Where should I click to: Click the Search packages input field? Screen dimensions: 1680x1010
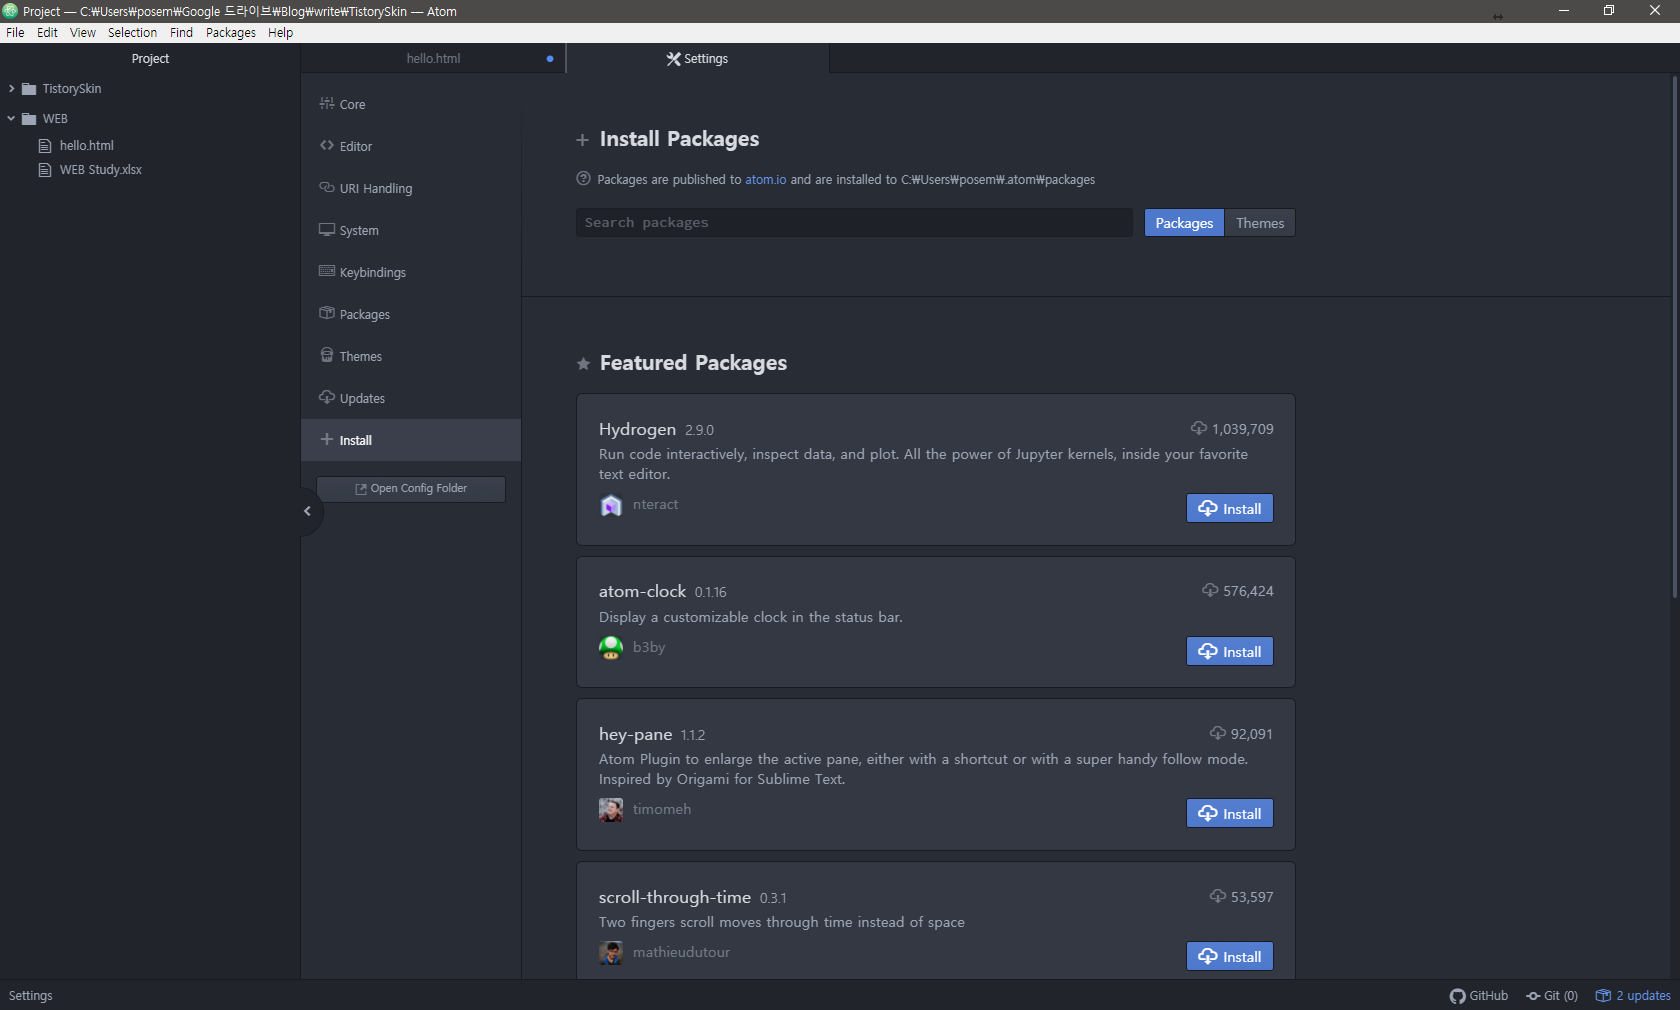pos(854,223)
